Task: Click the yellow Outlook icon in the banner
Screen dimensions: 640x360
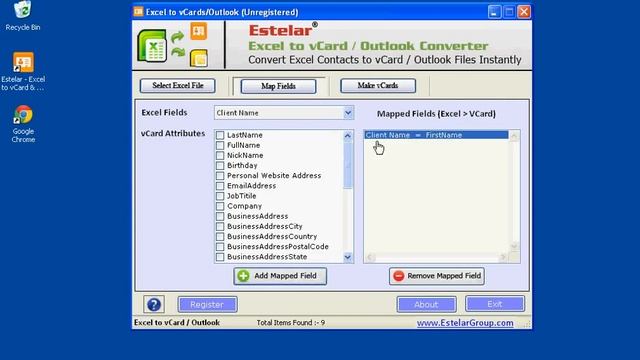Action: click(199, 58)
